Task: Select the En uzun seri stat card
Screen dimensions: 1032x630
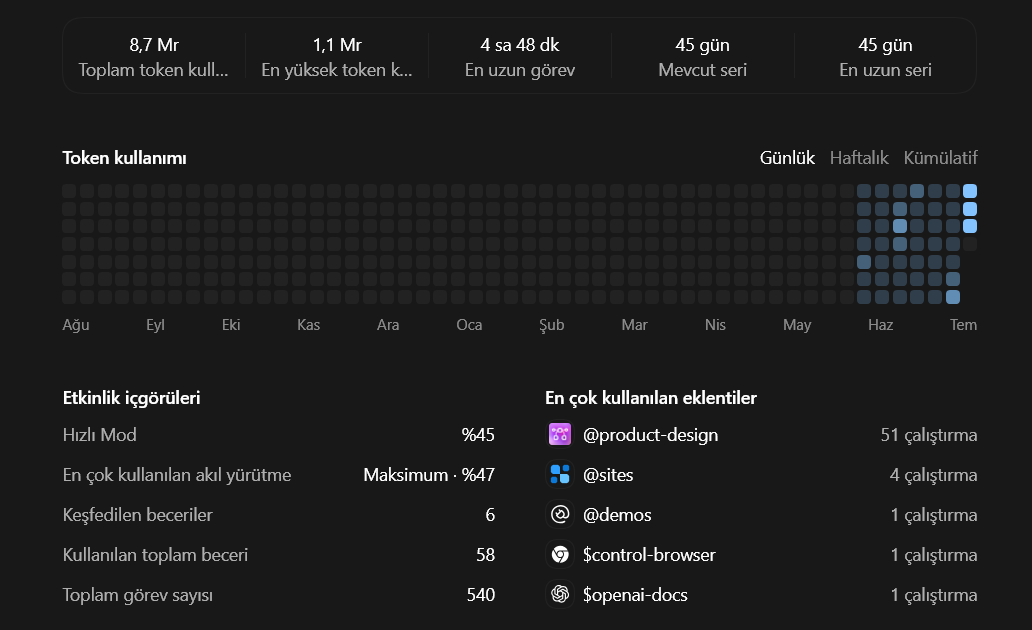Action: (885, 57)
